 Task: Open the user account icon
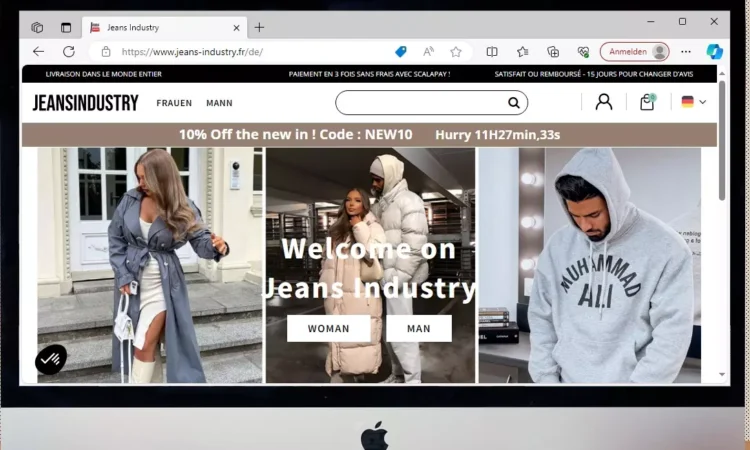coord(604,102)
